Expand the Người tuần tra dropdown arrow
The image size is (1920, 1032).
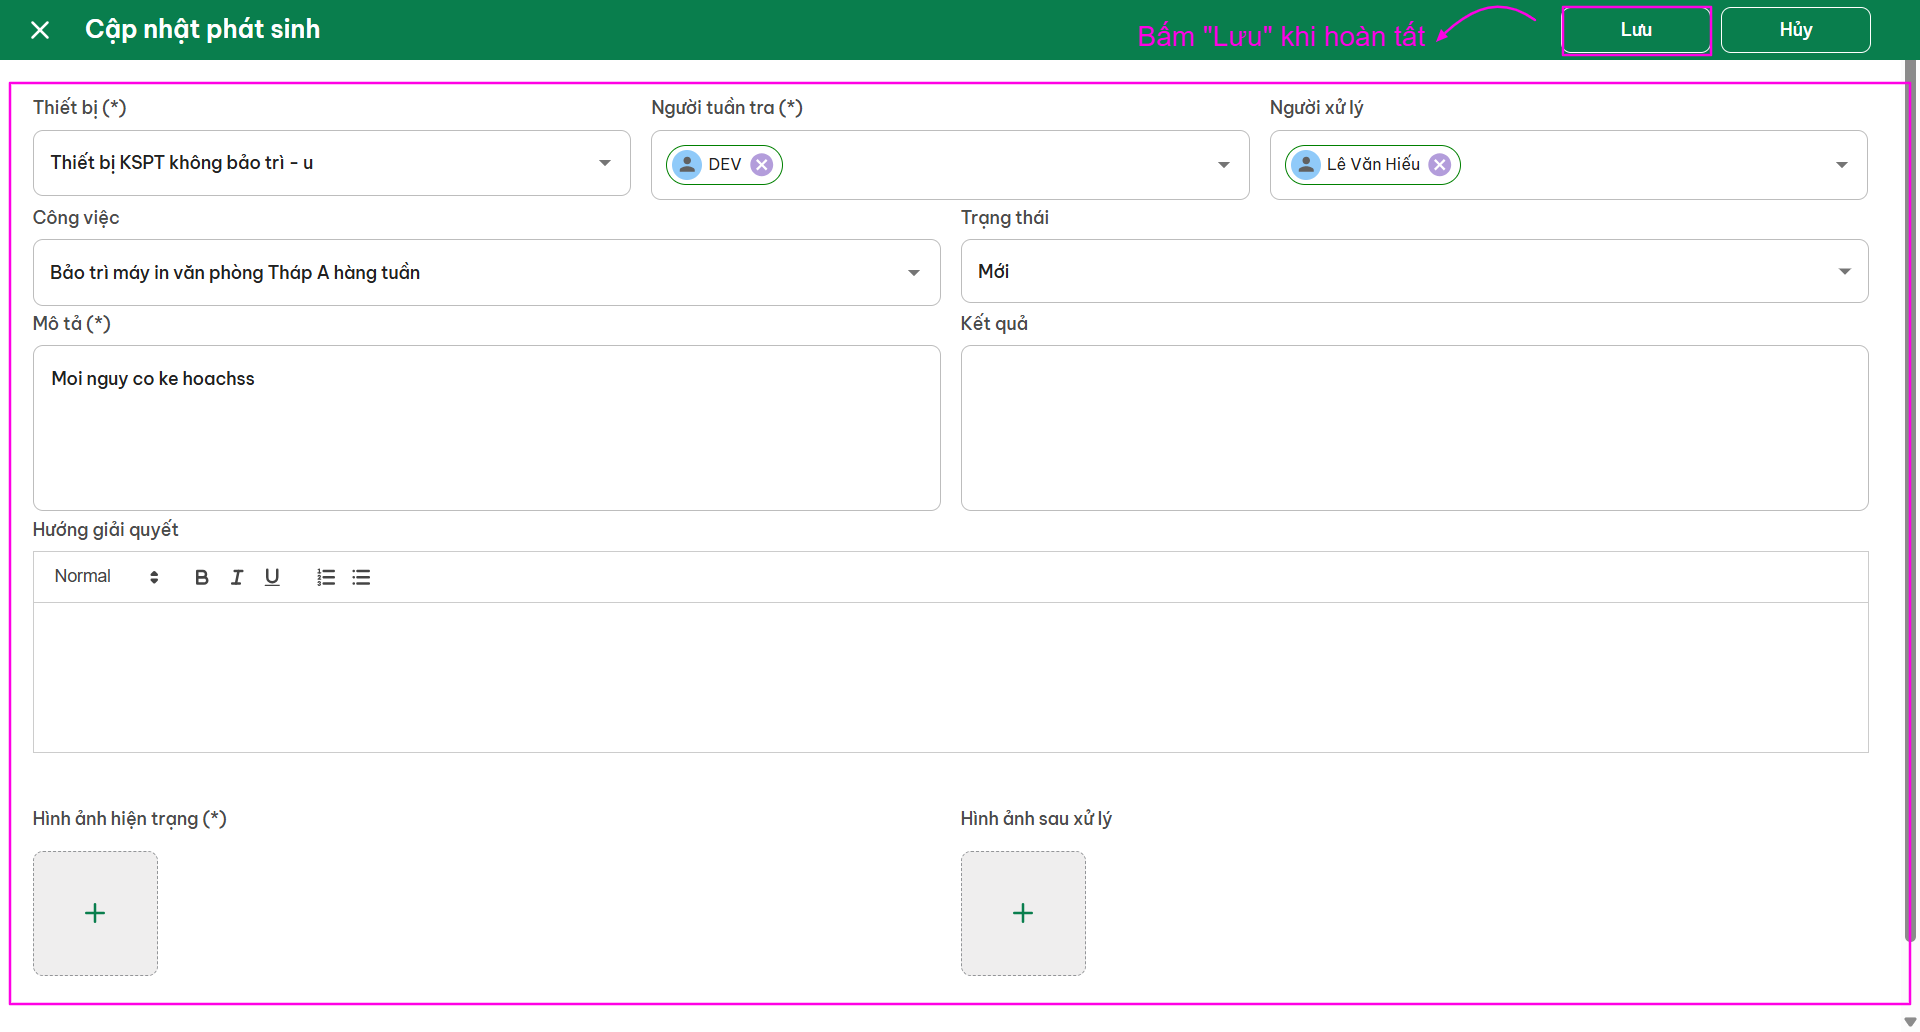click(x=1223, y=165)
